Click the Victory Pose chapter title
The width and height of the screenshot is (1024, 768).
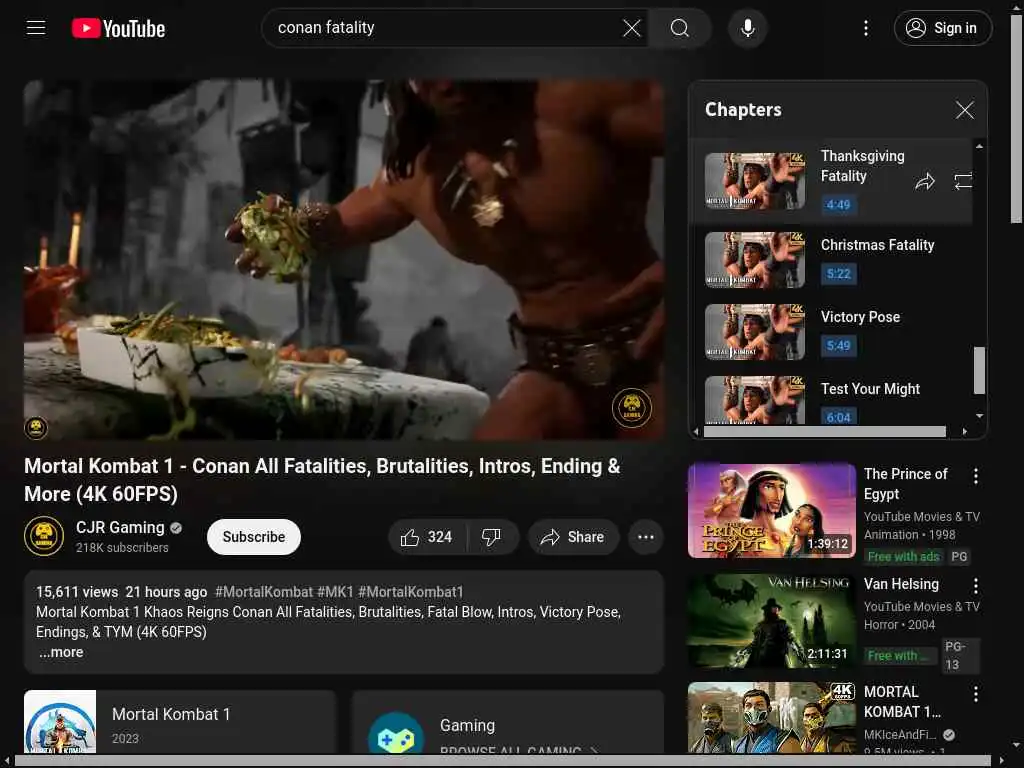tap(860, 317)
